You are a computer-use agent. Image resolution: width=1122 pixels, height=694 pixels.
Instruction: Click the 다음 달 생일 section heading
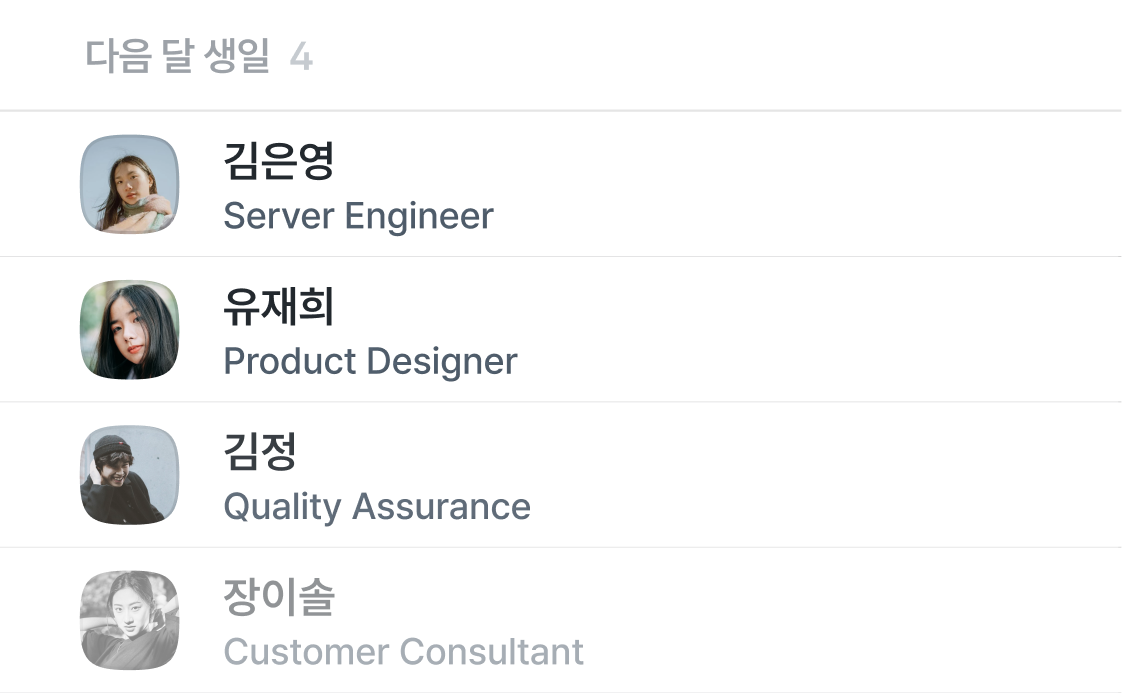tap(178, 57)
